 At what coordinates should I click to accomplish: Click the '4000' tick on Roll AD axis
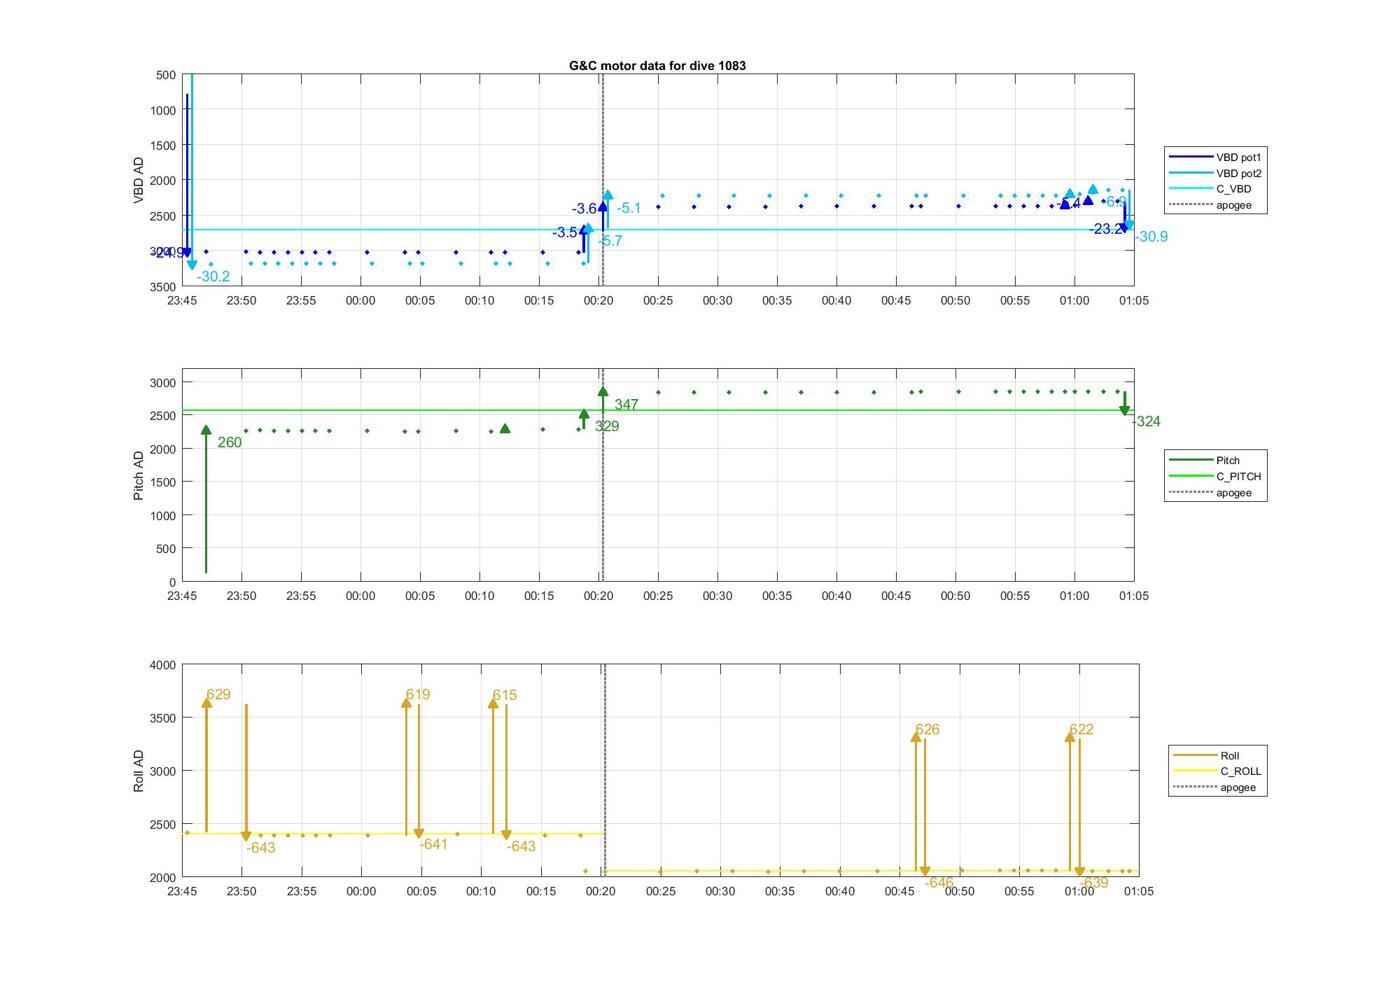(x=162, y=665)
